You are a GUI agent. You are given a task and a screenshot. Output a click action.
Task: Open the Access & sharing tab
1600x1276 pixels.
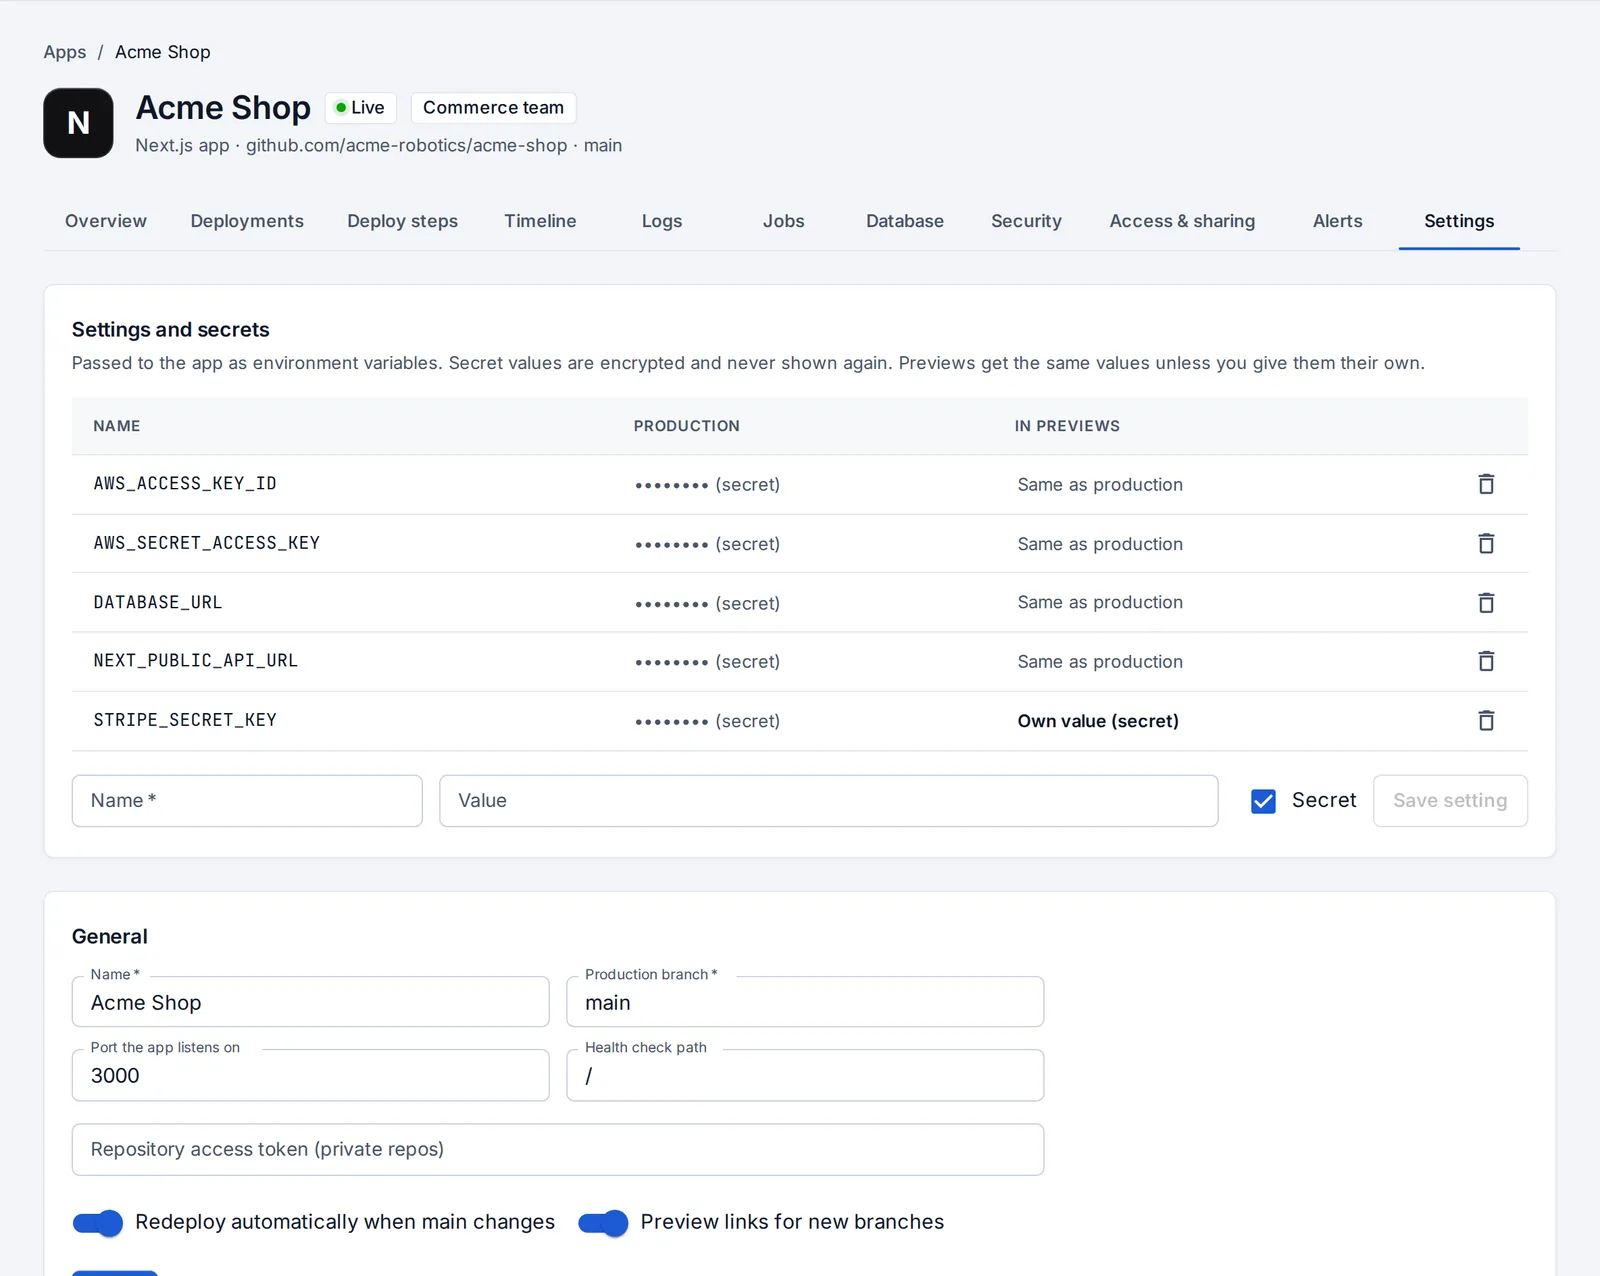pyautogui.click(x=1182, y=221)
